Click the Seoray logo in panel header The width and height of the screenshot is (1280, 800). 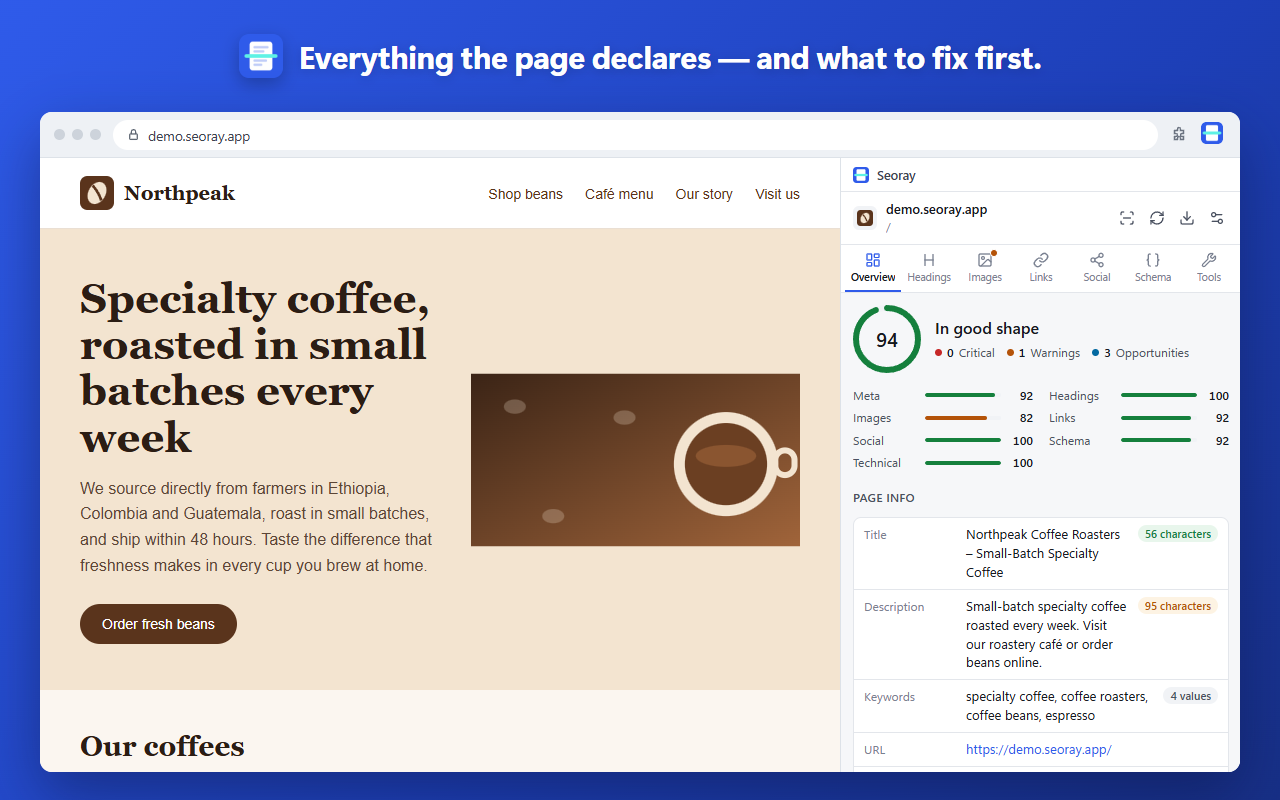pos(861,175)
